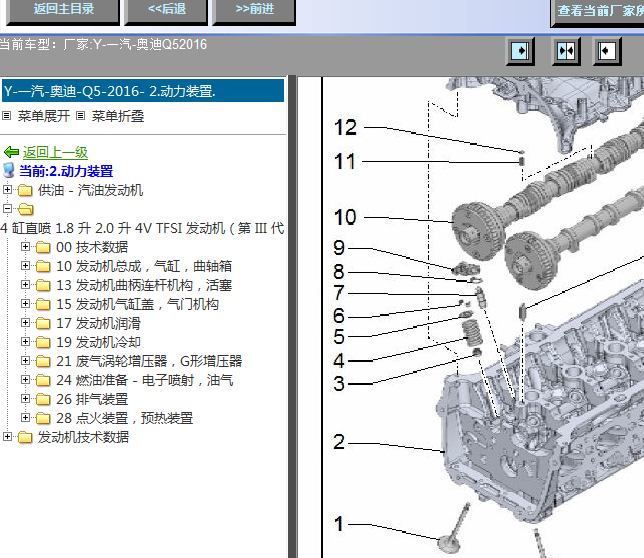This screenshot has height=558, width=644.
Task: Expand 19 发动机冷却
Action: tap(25, 342)
